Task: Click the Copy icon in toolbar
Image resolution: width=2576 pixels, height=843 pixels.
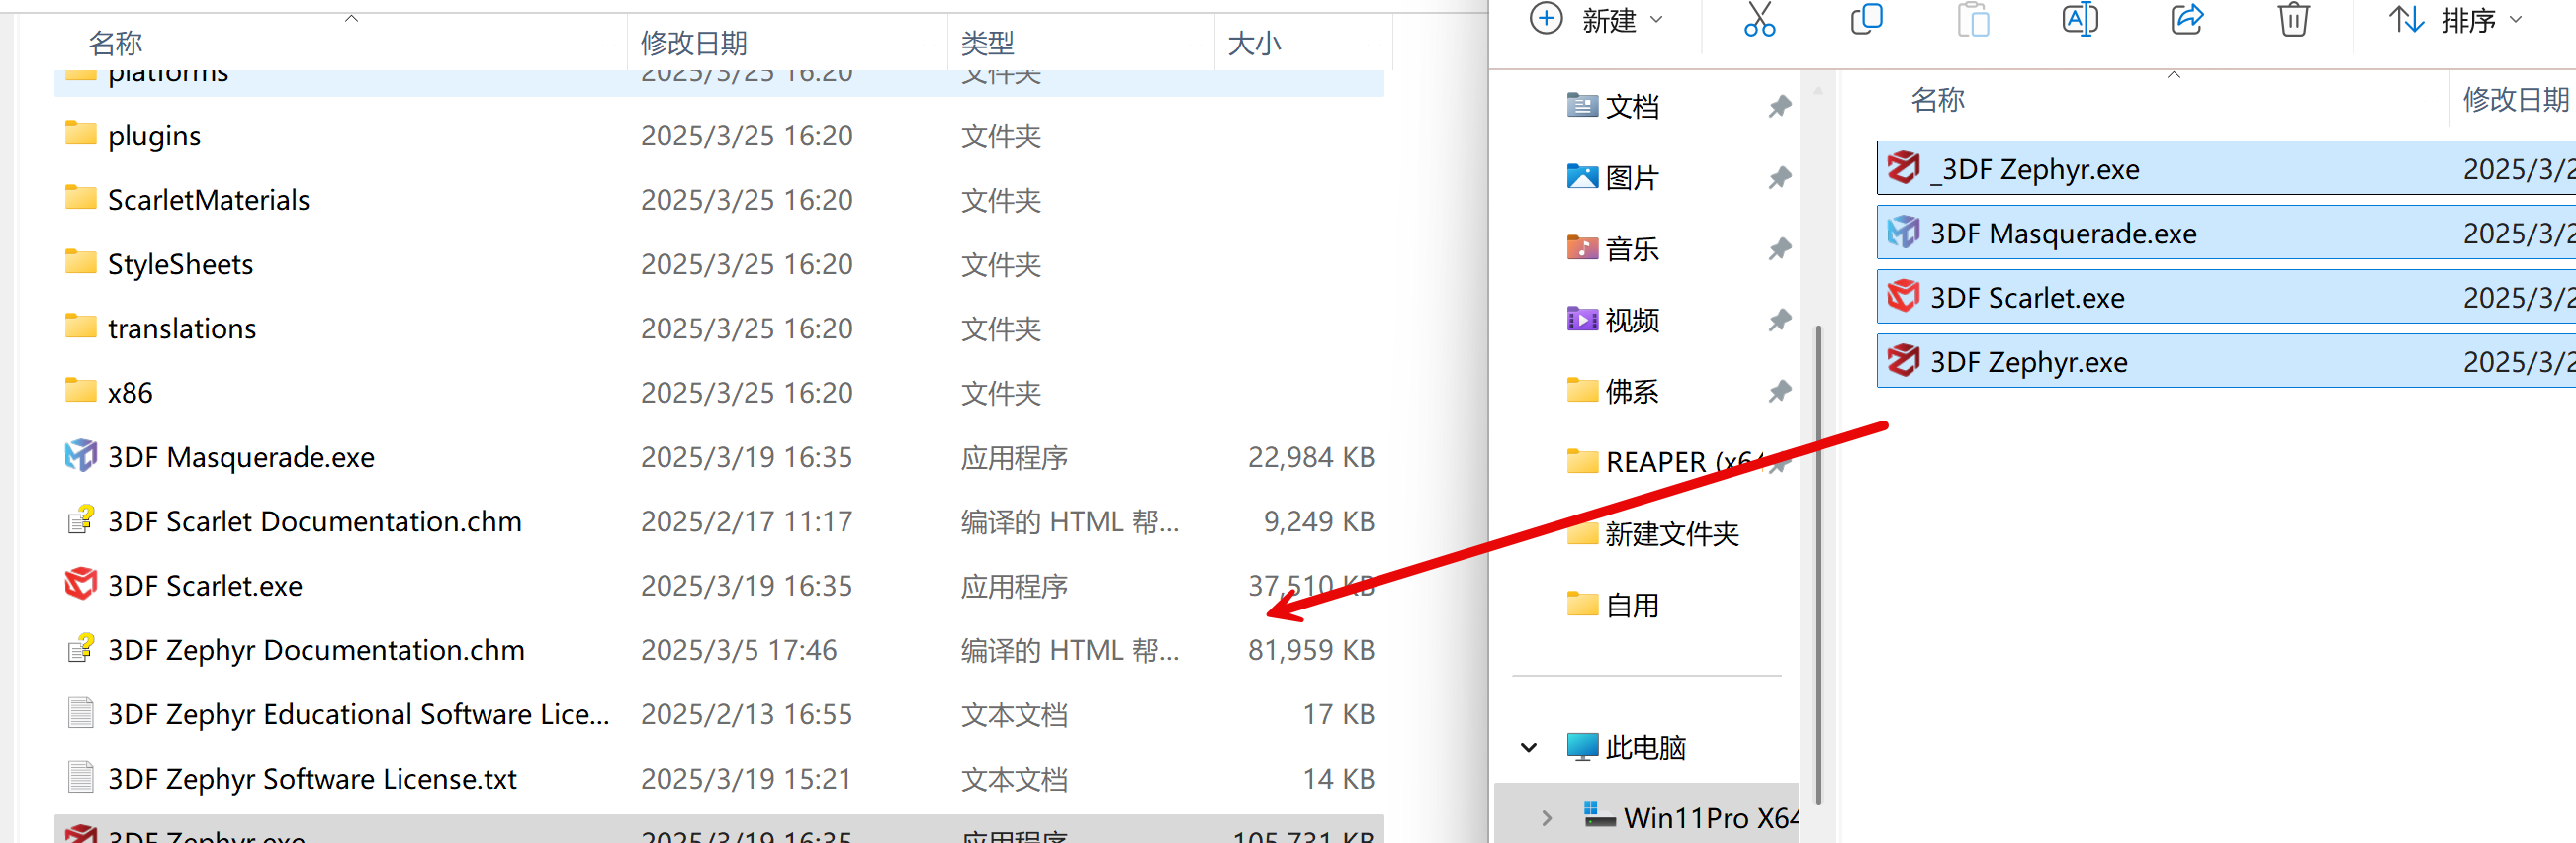Action: pyautogui.click(x=1866, y=20)
